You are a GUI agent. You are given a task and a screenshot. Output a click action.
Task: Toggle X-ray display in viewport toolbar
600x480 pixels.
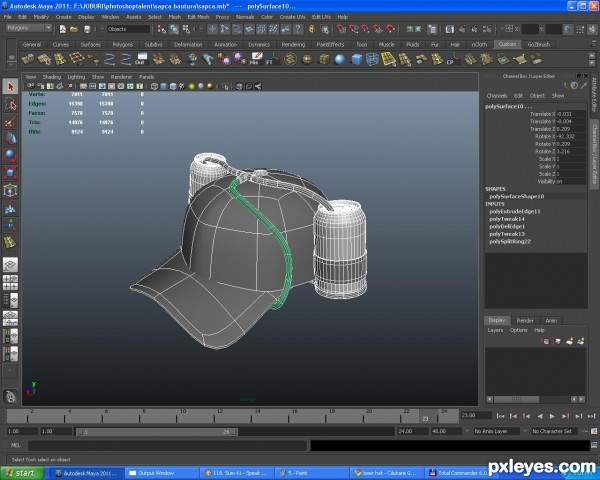click(x=240, y=86)
